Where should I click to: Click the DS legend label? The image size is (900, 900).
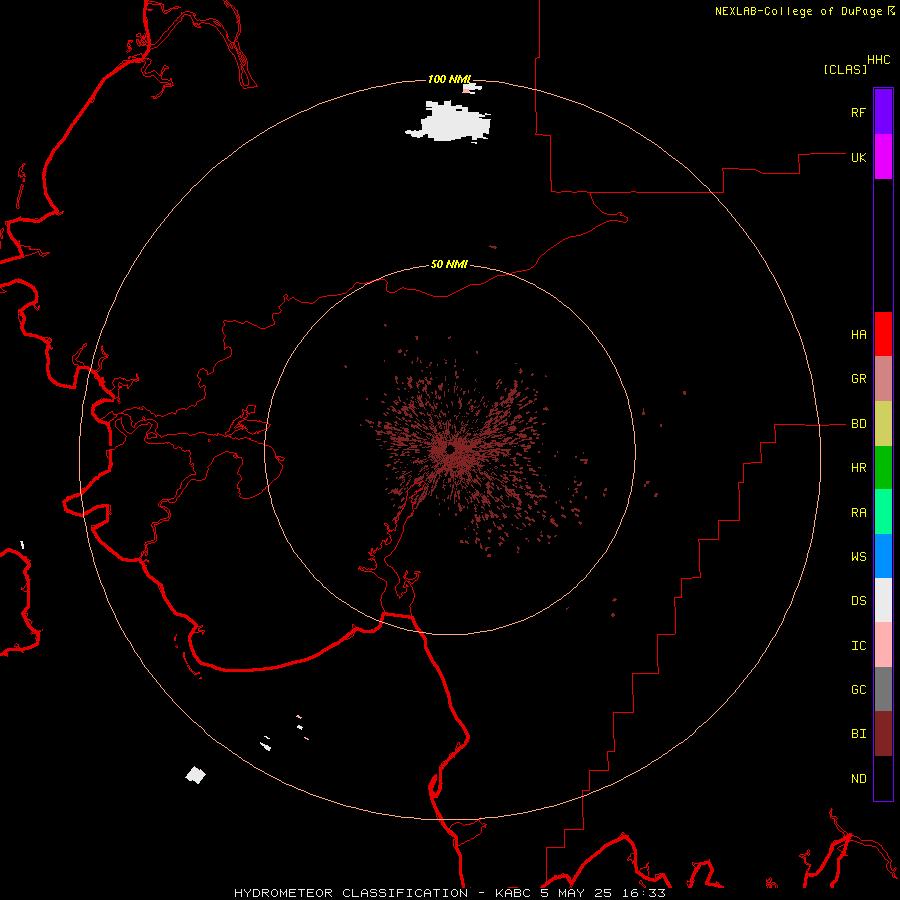[858, 600]
